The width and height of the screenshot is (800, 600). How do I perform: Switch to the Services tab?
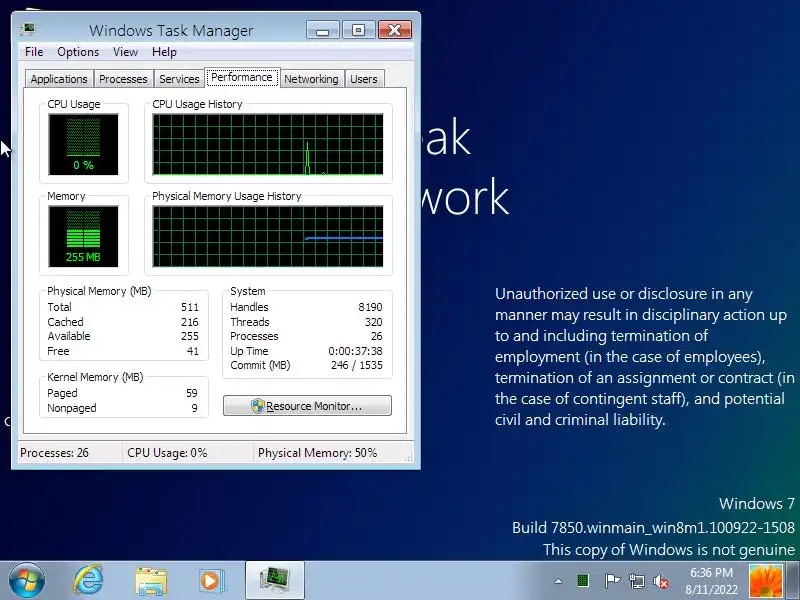(179, 79)
